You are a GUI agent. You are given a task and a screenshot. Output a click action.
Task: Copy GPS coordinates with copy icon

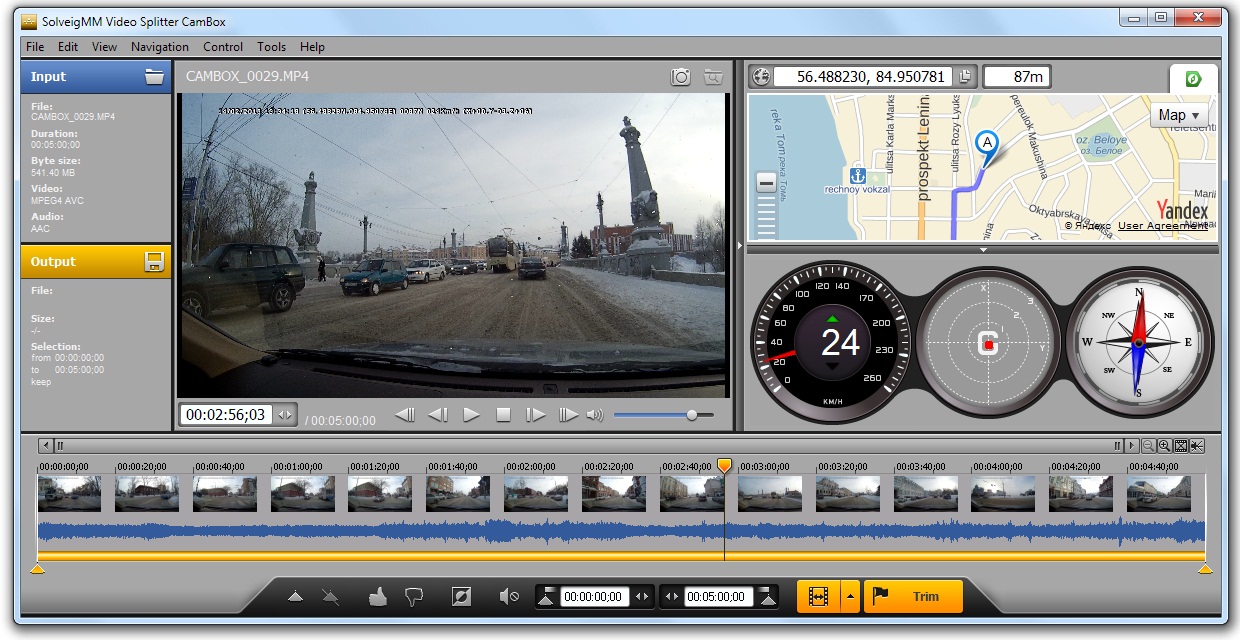965,77
